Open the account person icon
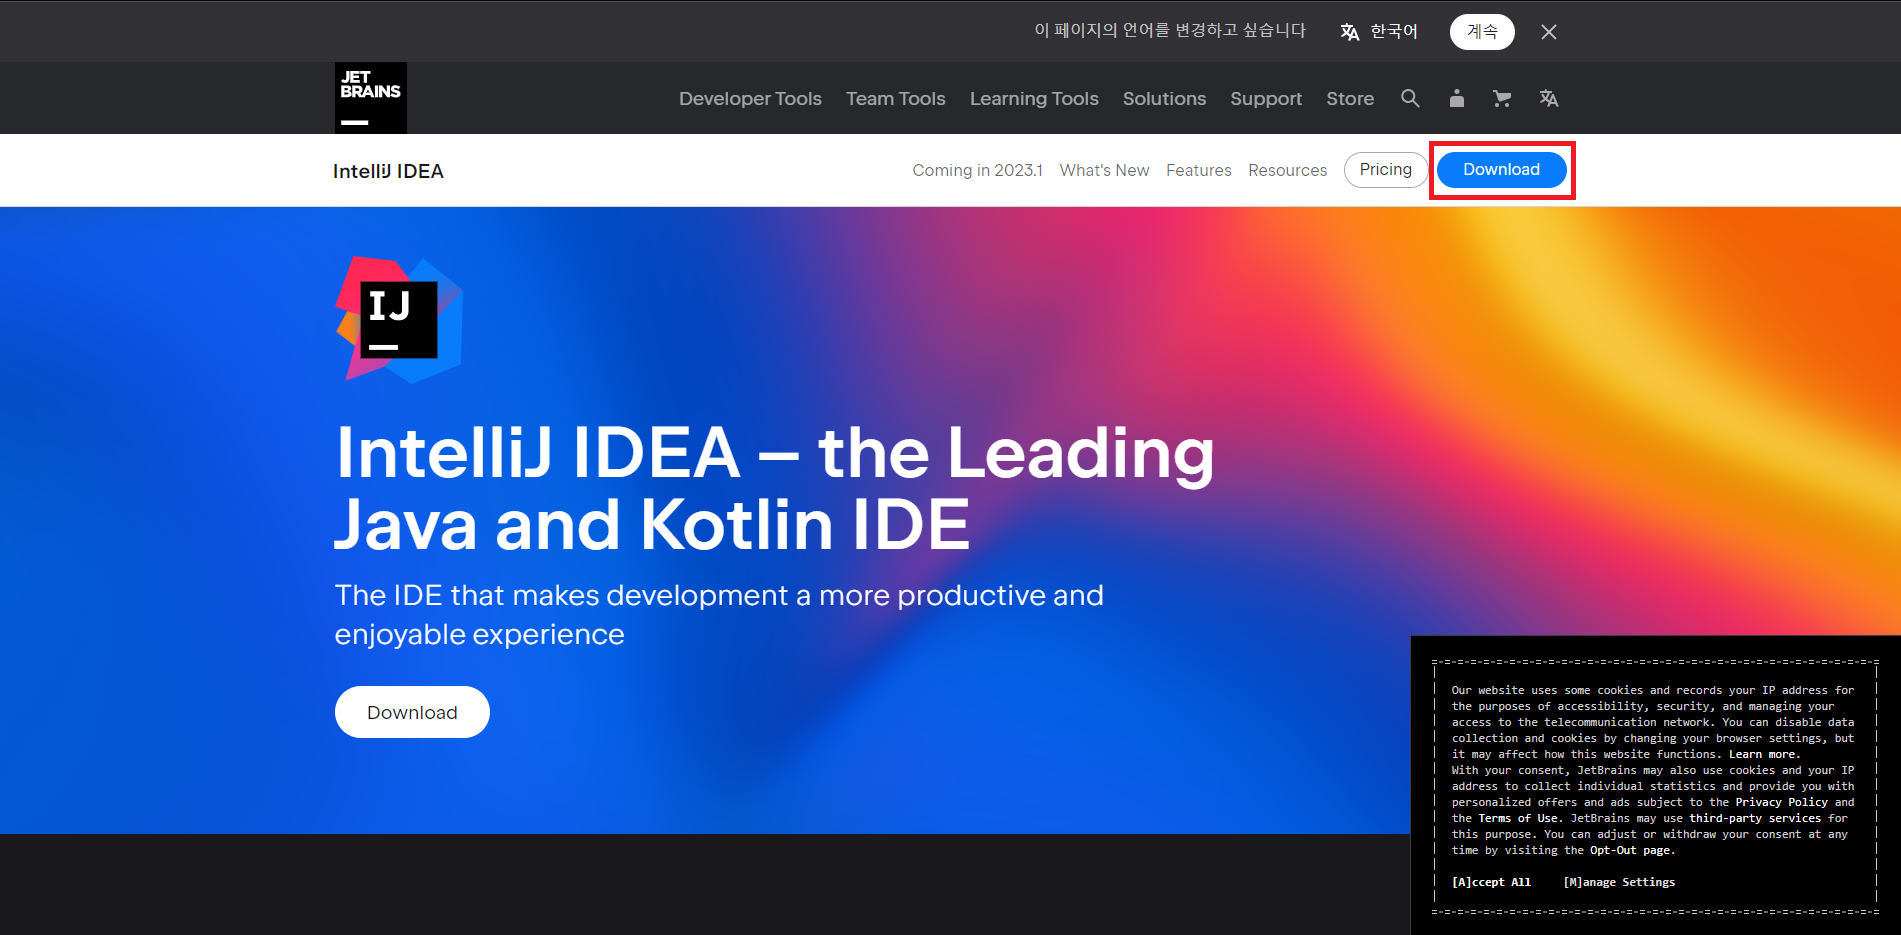The image size is (1901, 935). [1457, 98]
